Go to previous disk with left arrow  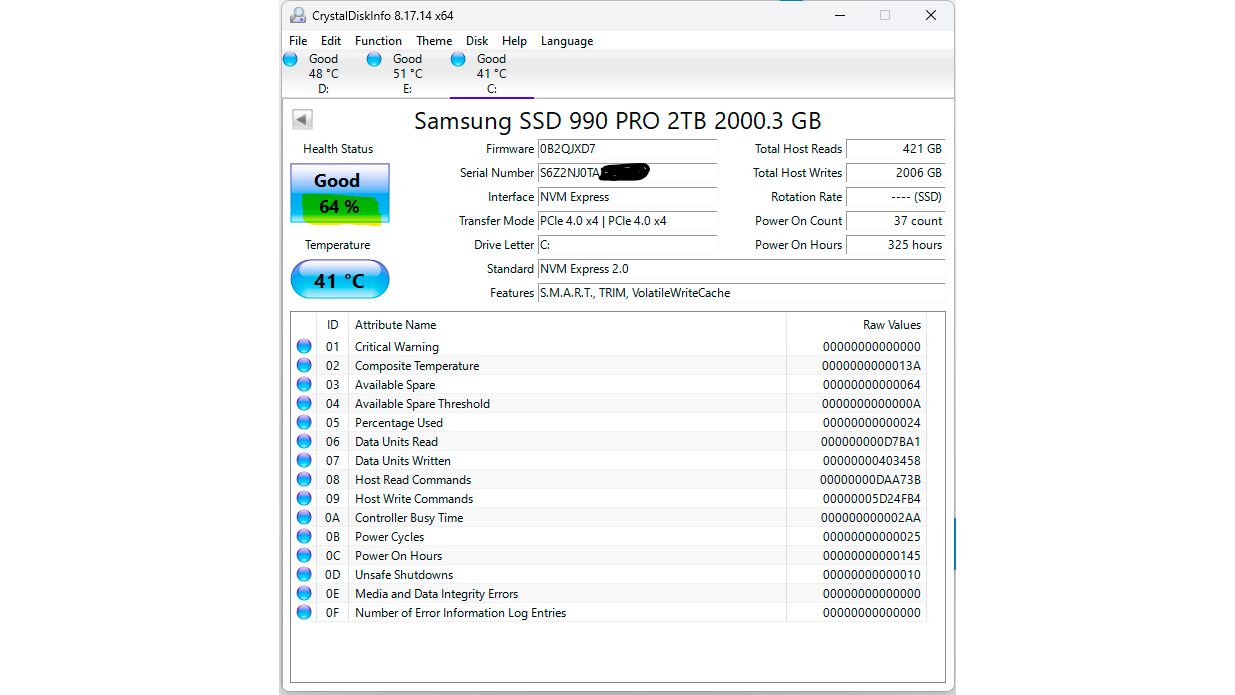point(302,120)
